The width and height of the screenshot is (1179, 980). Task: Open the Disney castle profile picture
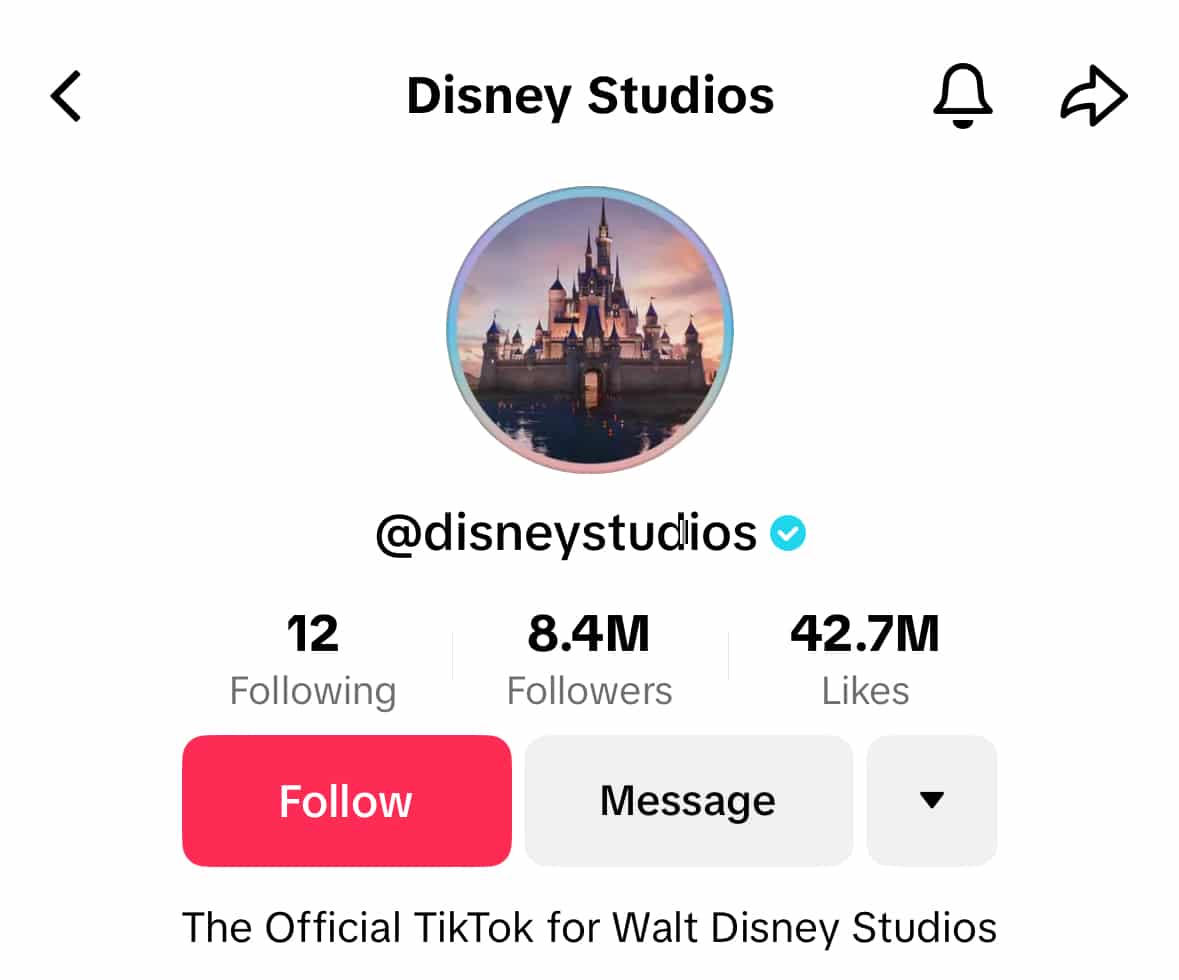click(590, 329)
